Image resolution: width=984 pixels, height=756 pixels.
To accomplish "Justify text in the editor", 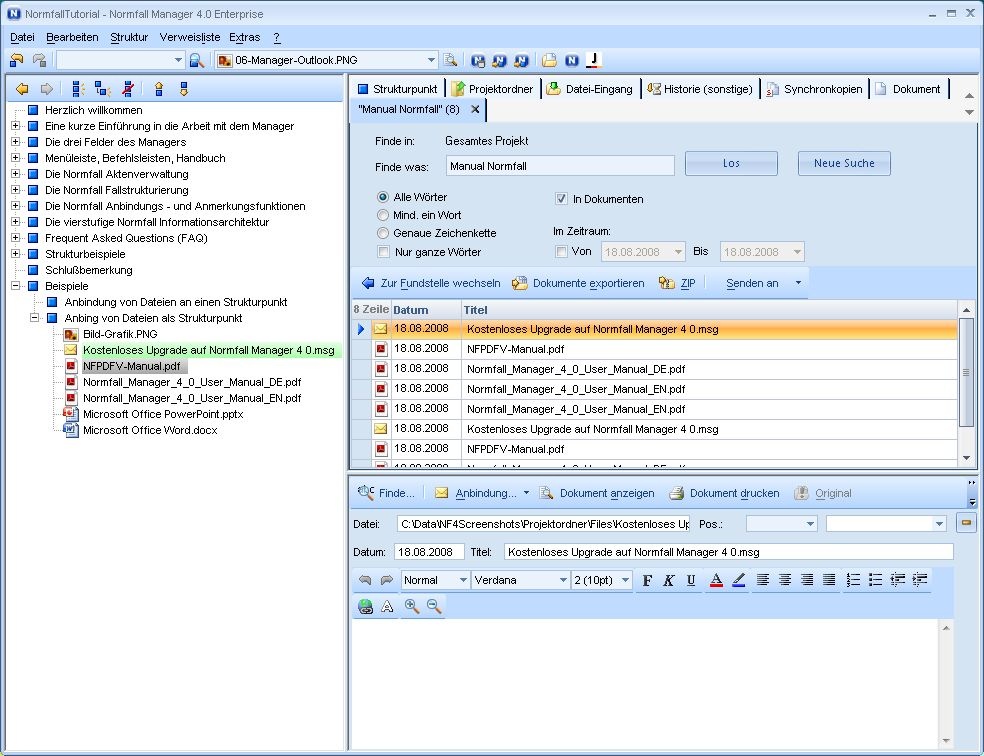I will (829, 580).
